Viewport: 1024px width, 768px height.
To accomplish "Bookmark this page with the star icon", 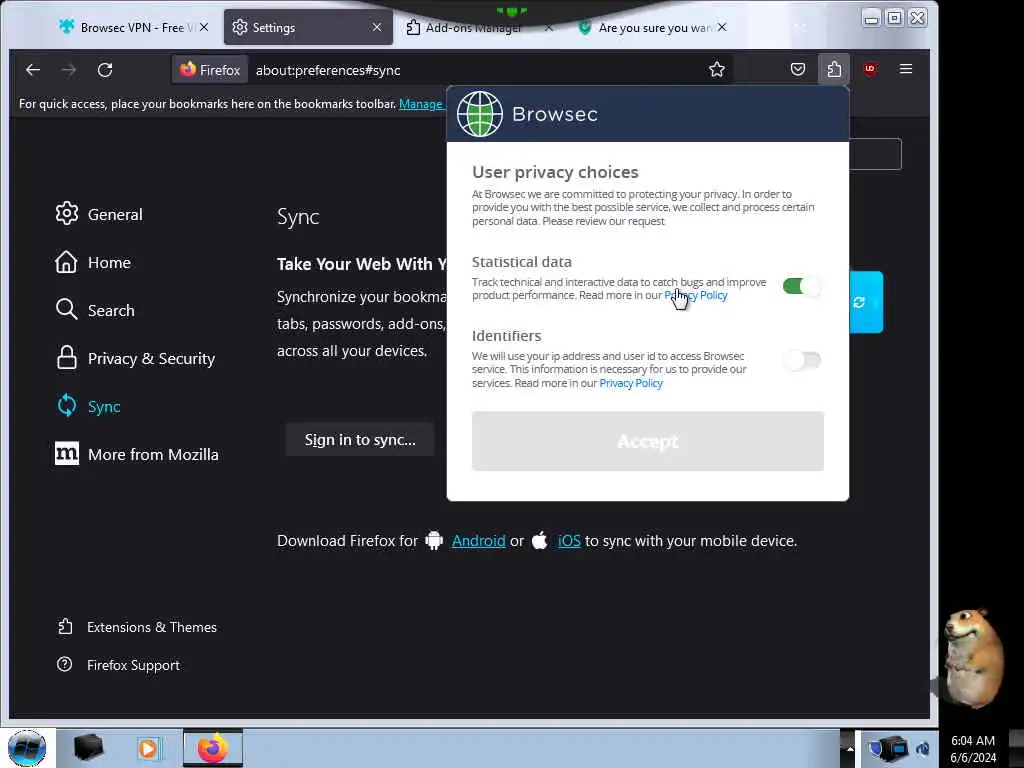I will (x=716, y=70).
